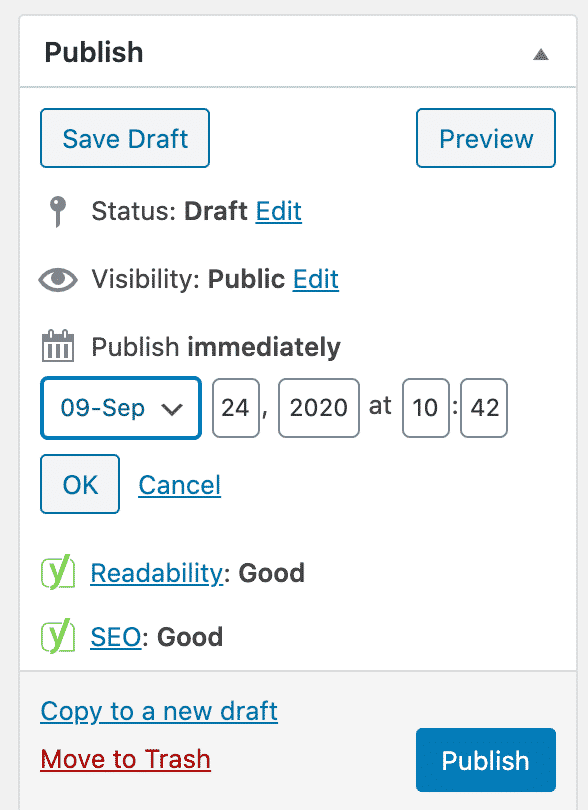Click the publish calendar icon
The width and height of the screenshot is (588, 810).
[x=58, y=346]
